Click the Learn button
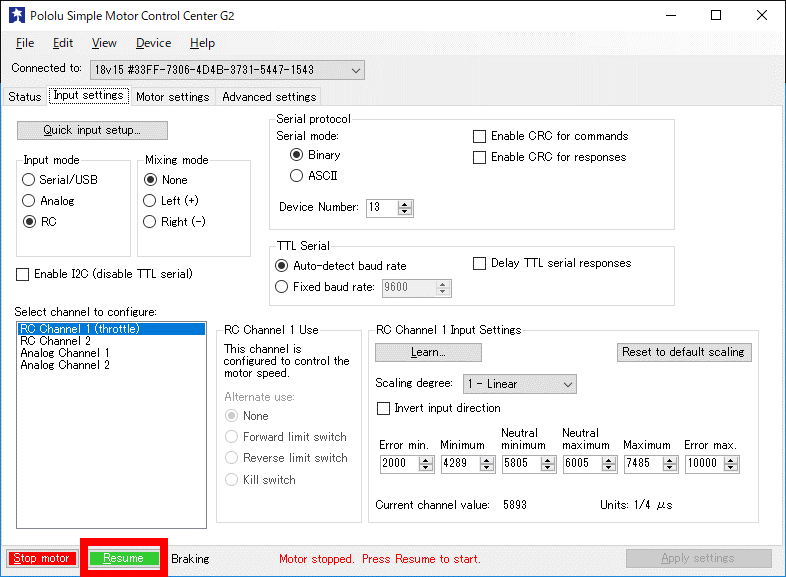This screenshot has width=786, height=577. (428, 352)
